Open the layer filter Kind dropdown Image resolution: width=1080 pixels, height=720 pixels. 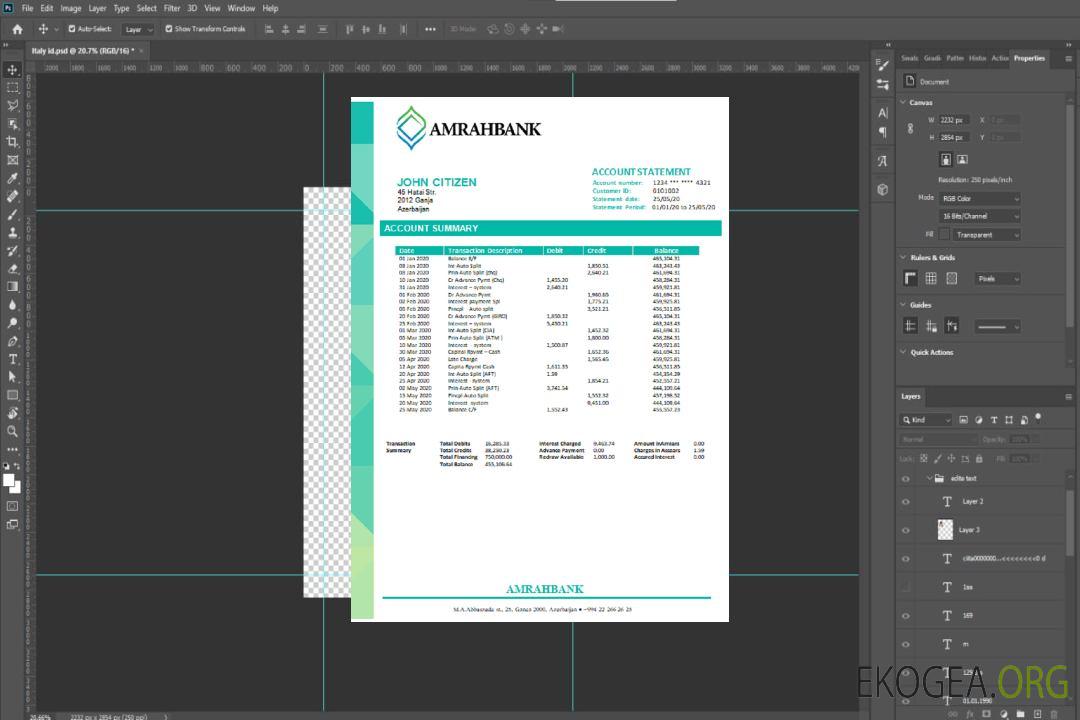coord(926,420)
